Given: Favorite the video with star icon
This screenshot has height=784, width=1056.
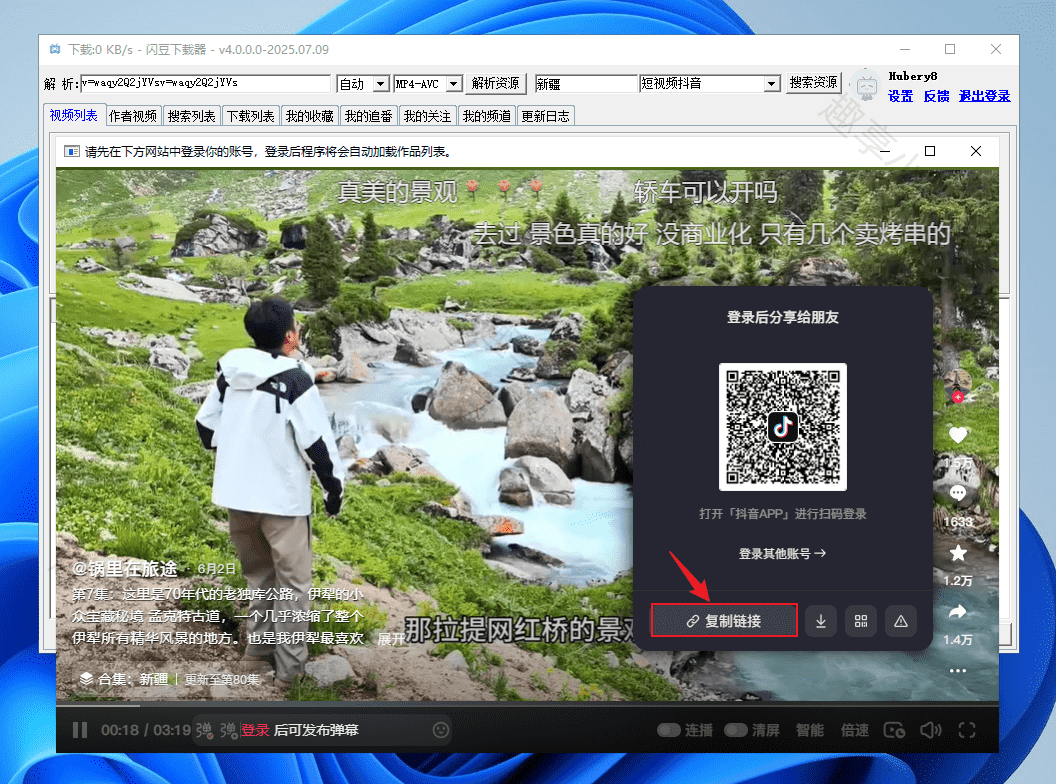Looking at the screenshot, I should click(958, 554).
